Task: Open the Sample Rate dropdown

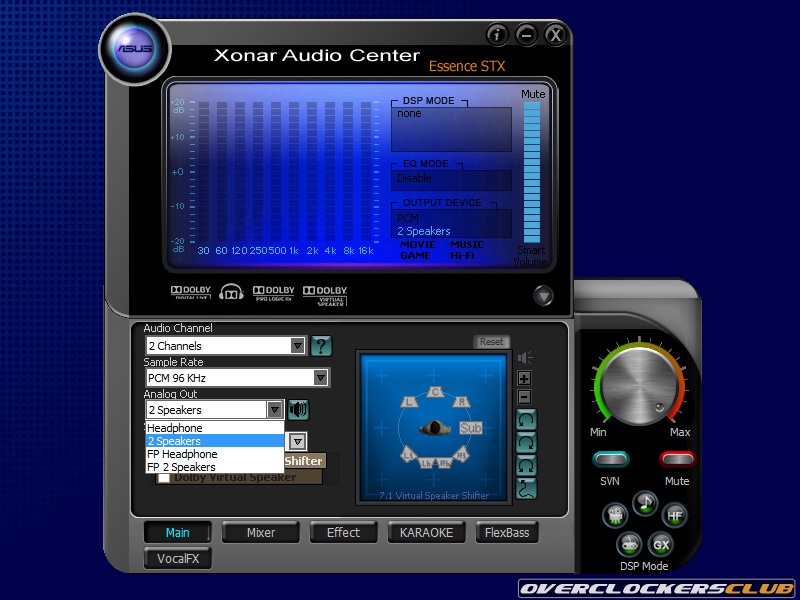Action: tap(320, 378)
